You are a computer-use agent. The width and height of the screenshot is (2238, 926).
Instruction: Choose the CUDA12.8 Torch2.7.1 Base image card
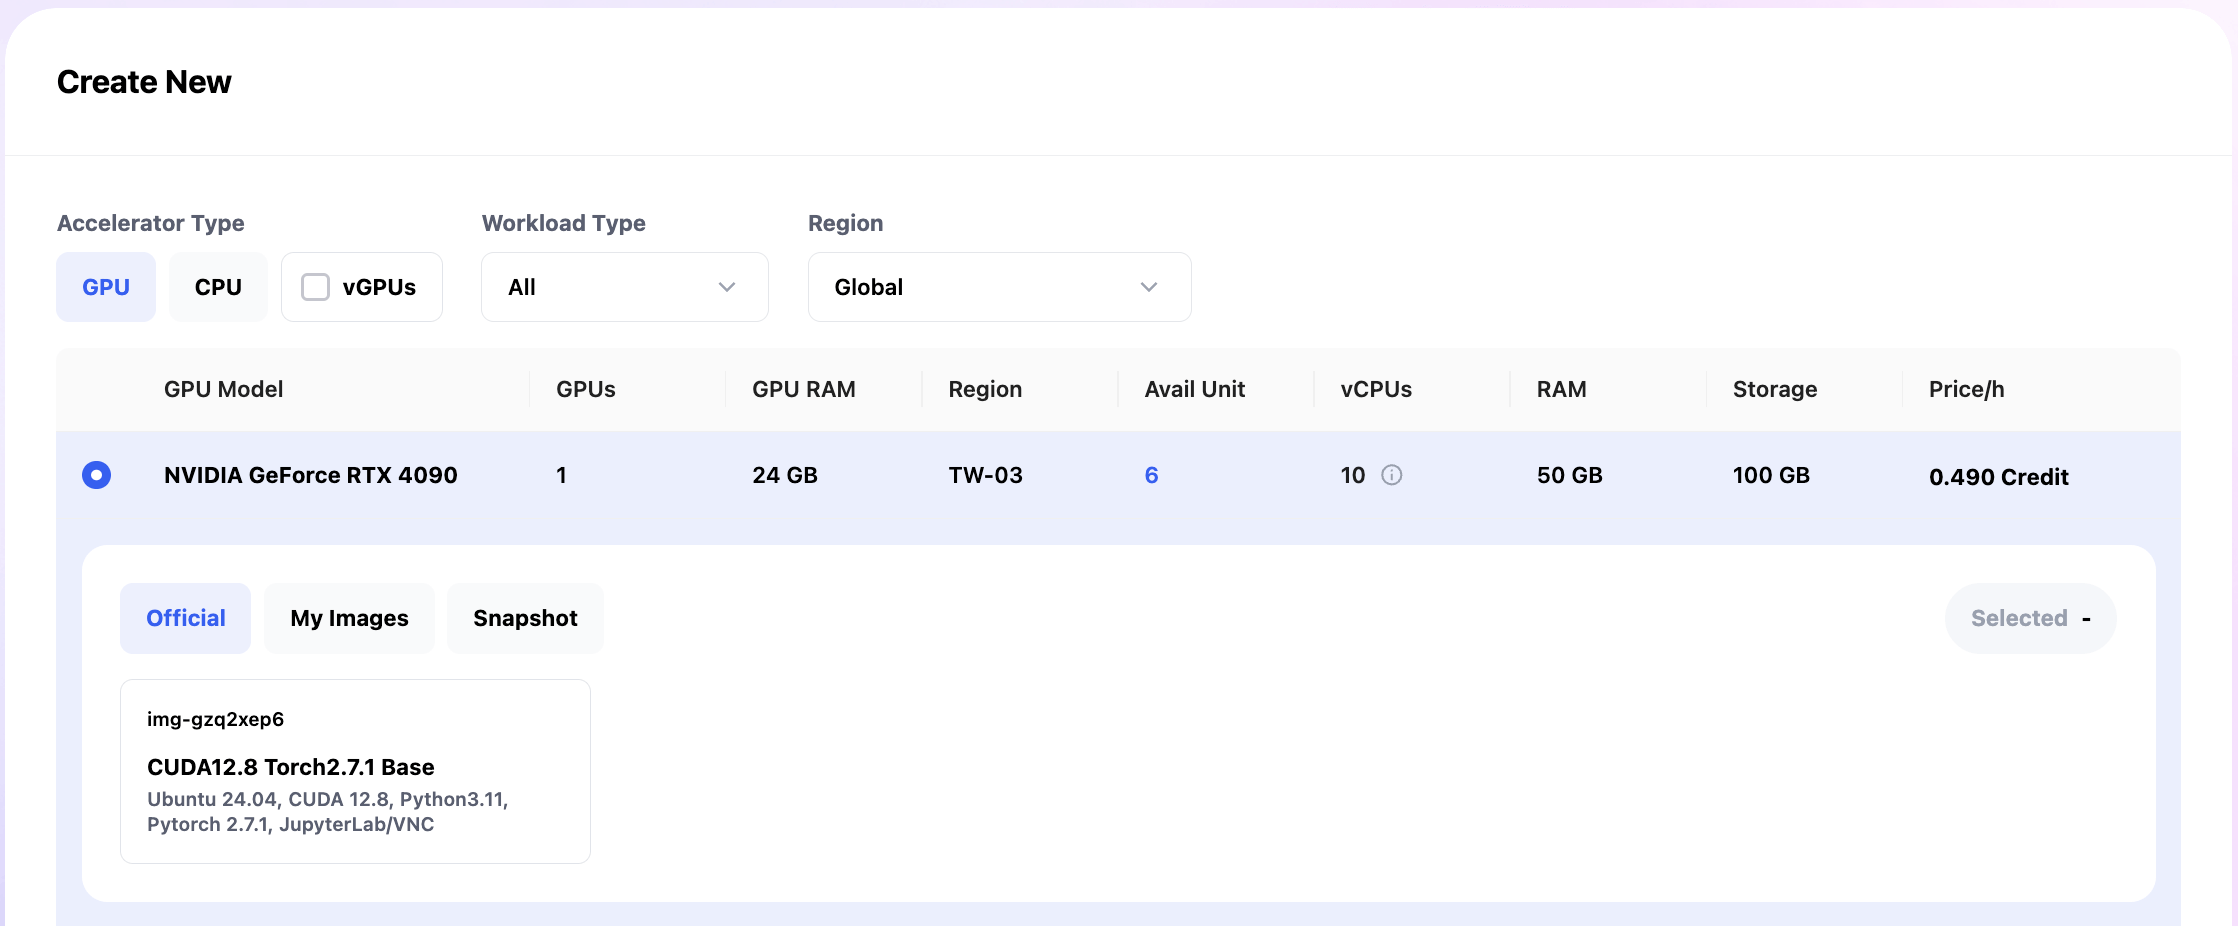(x=355, y=771)
